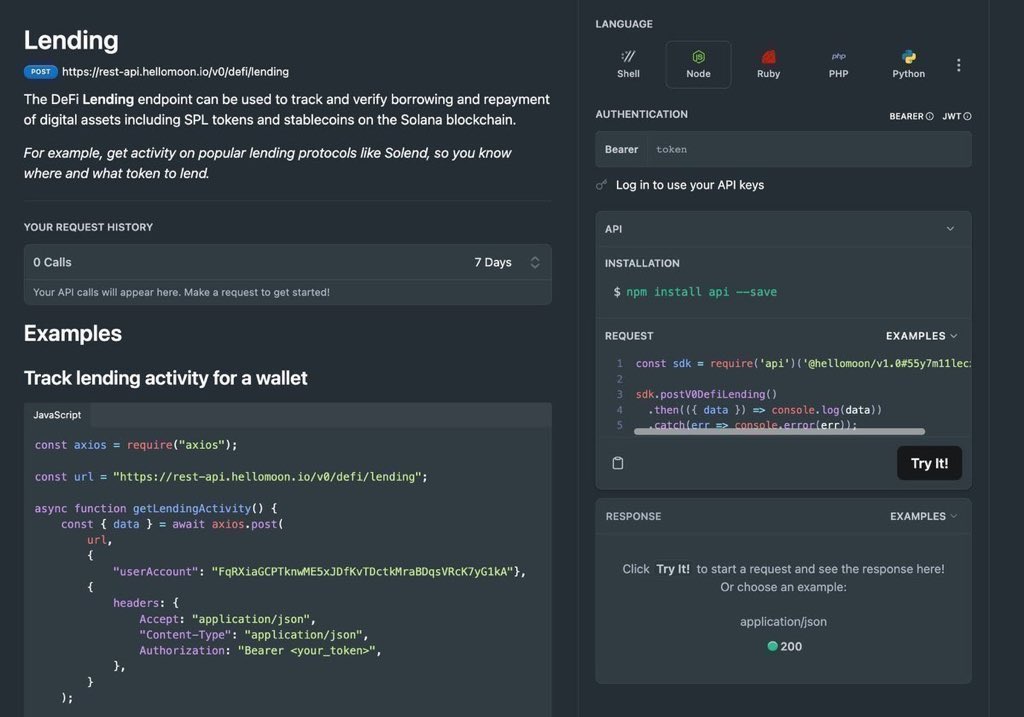
Task: Click the Authorization Bearer your_token line
Action: [260, 650]
